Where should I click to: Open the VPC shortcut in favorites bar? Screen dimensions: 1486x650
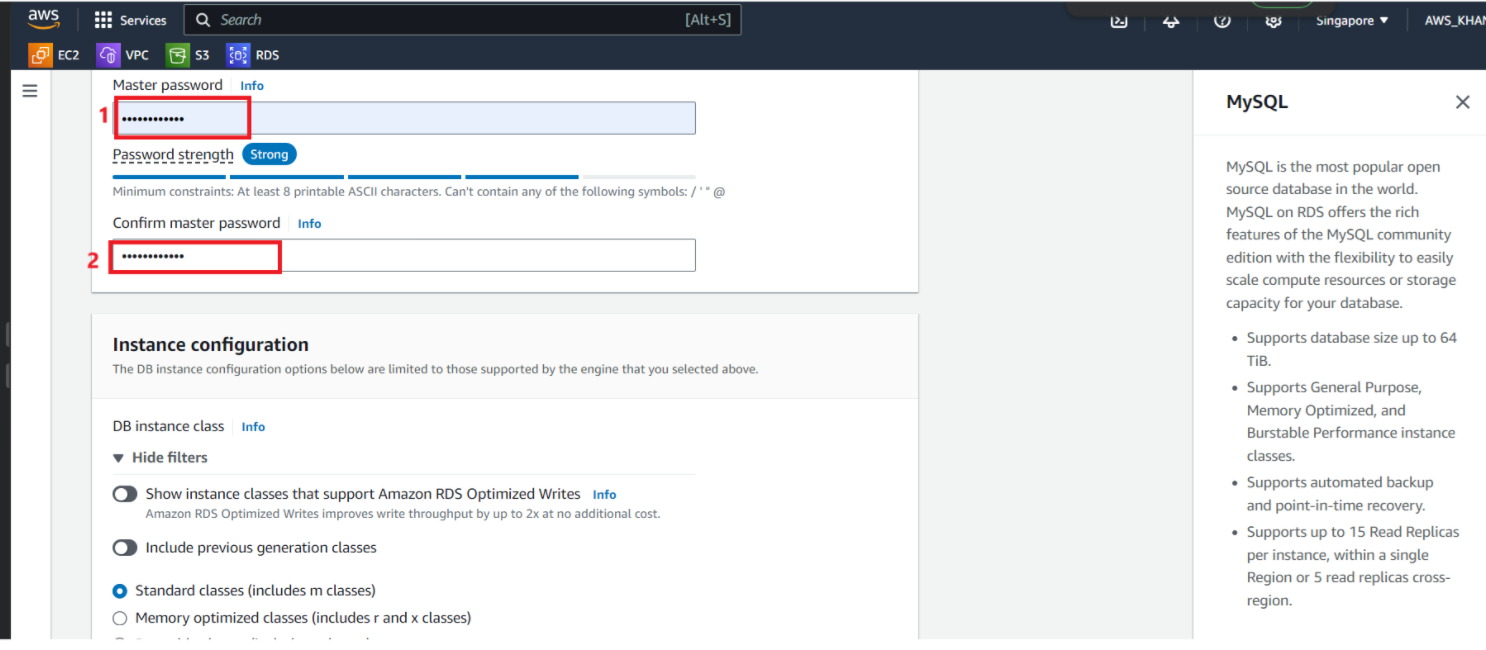point(122,55)
